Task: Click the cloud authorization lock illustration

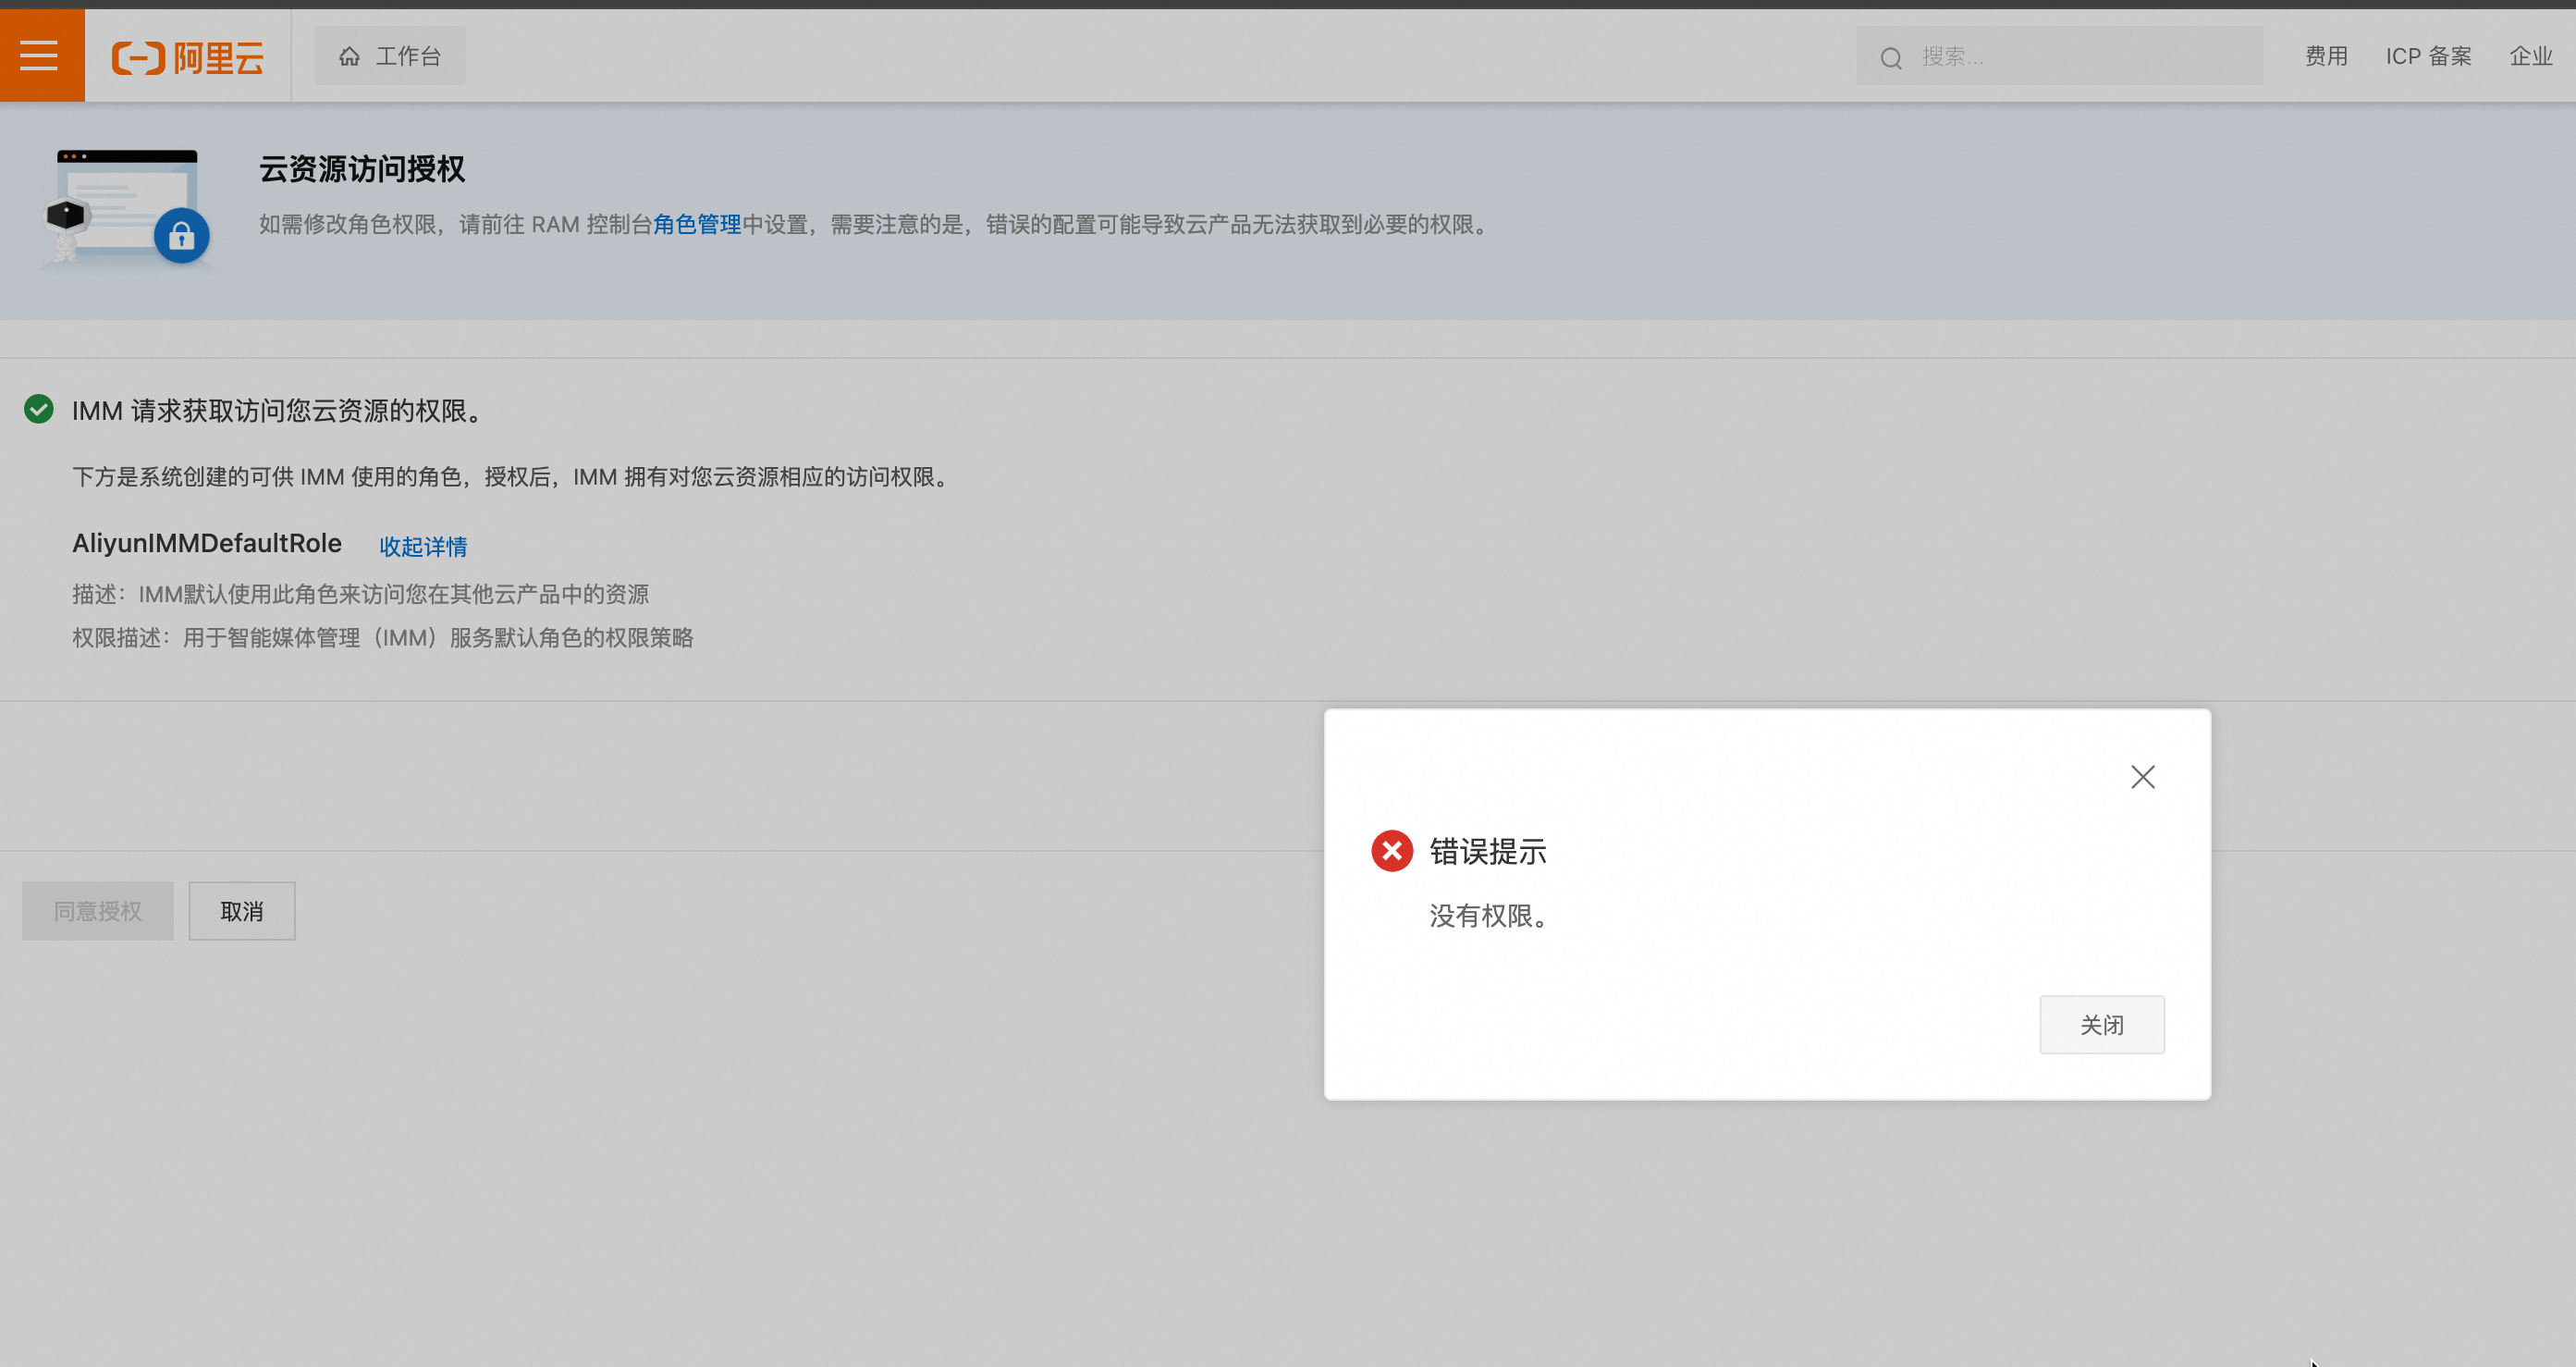Action: point(127,208)
